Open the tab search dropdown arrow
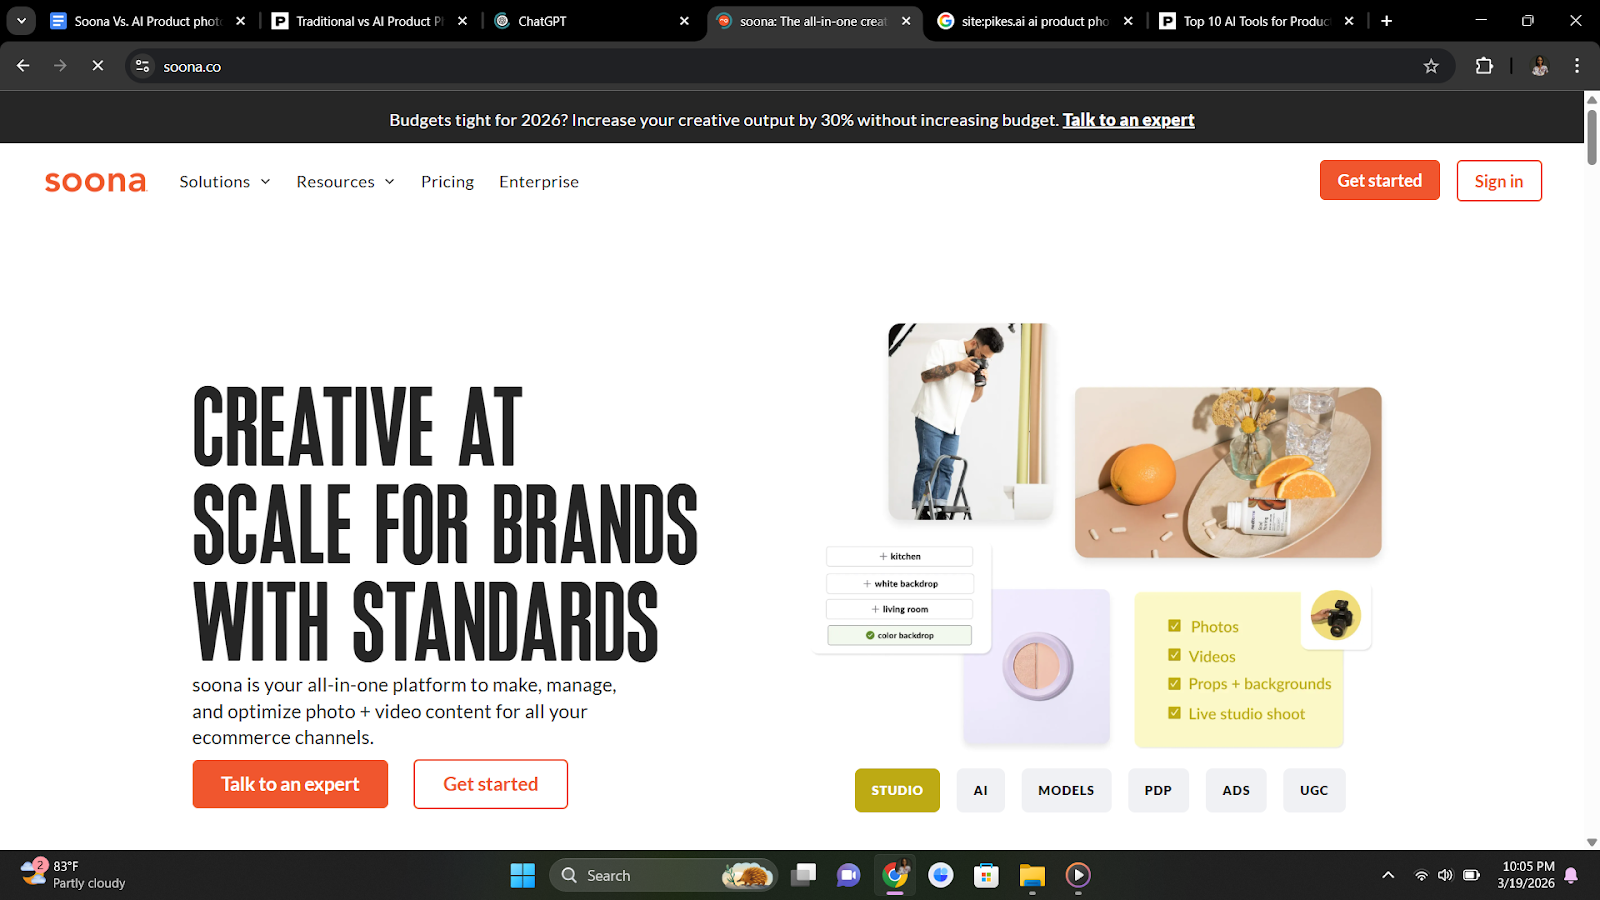This screenshot has width=1600, height=900. pyautogui.click(x=21, y=21)
